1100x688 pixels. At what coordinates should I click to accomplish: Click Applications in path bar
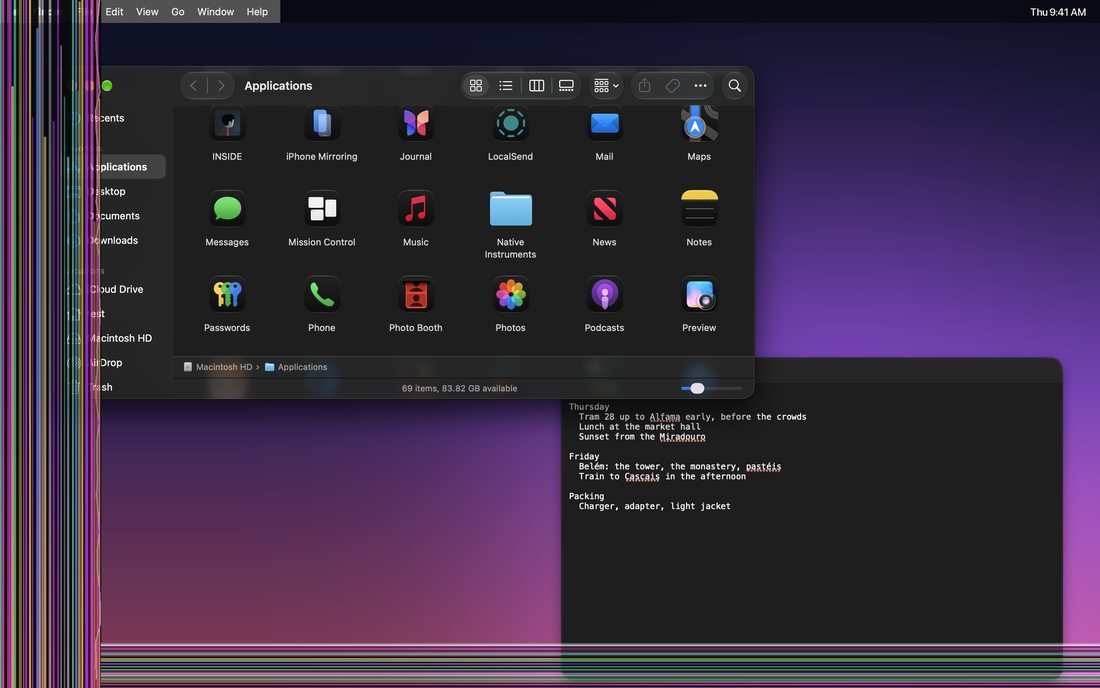(295, 367)
